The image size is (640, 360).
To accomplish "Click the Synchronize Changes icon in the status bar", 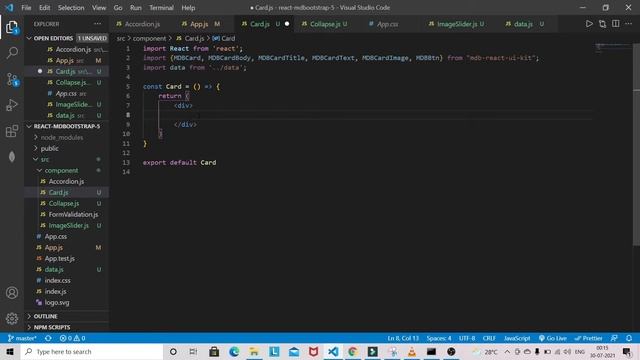I will point(48,338).
